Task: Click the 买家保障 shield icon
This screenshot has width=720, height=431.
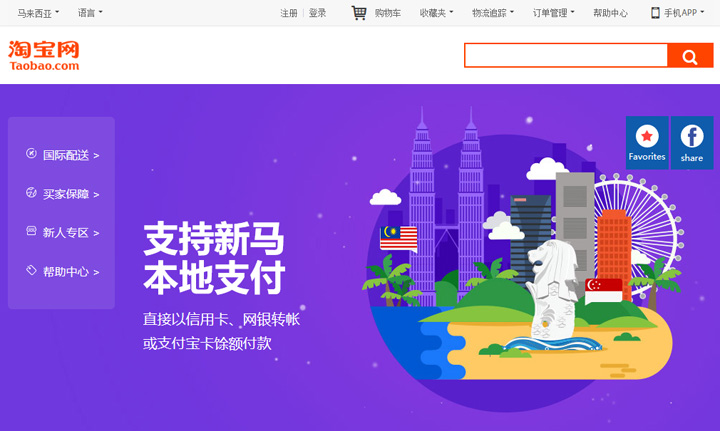Action: tap(31, 192)
